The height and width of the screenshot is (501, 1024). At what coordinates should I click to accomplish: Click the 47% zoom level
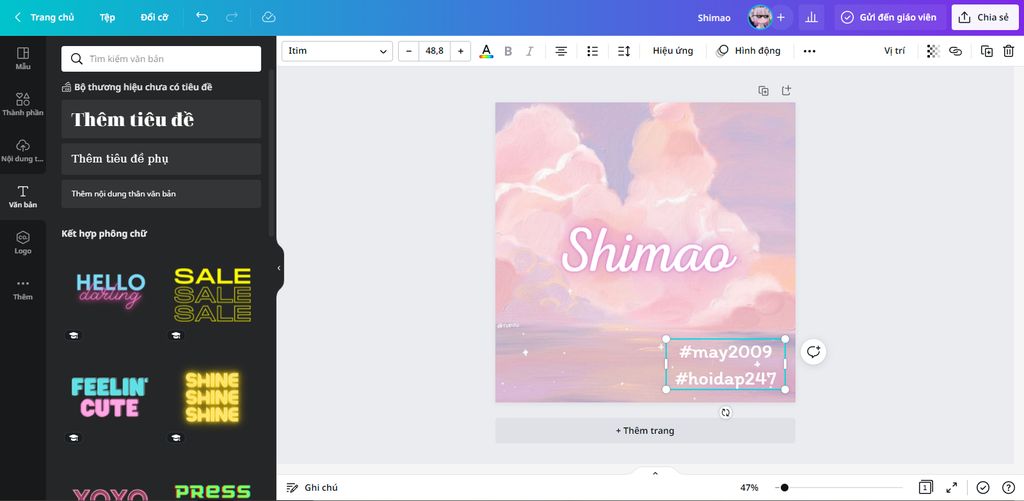point(749,488)
